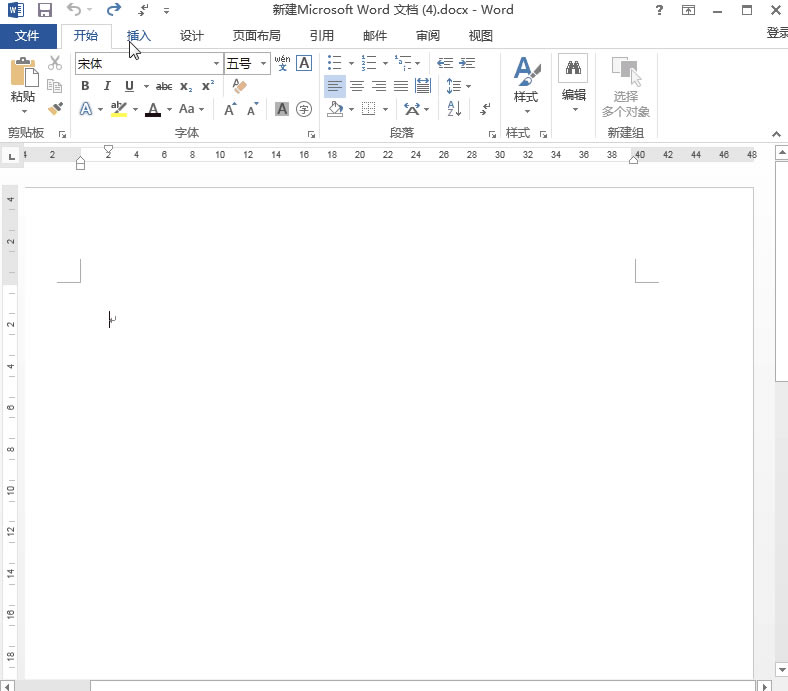Justify the paragraph text
The width and height of the screenshot is (788, 691).
[401, 86]
